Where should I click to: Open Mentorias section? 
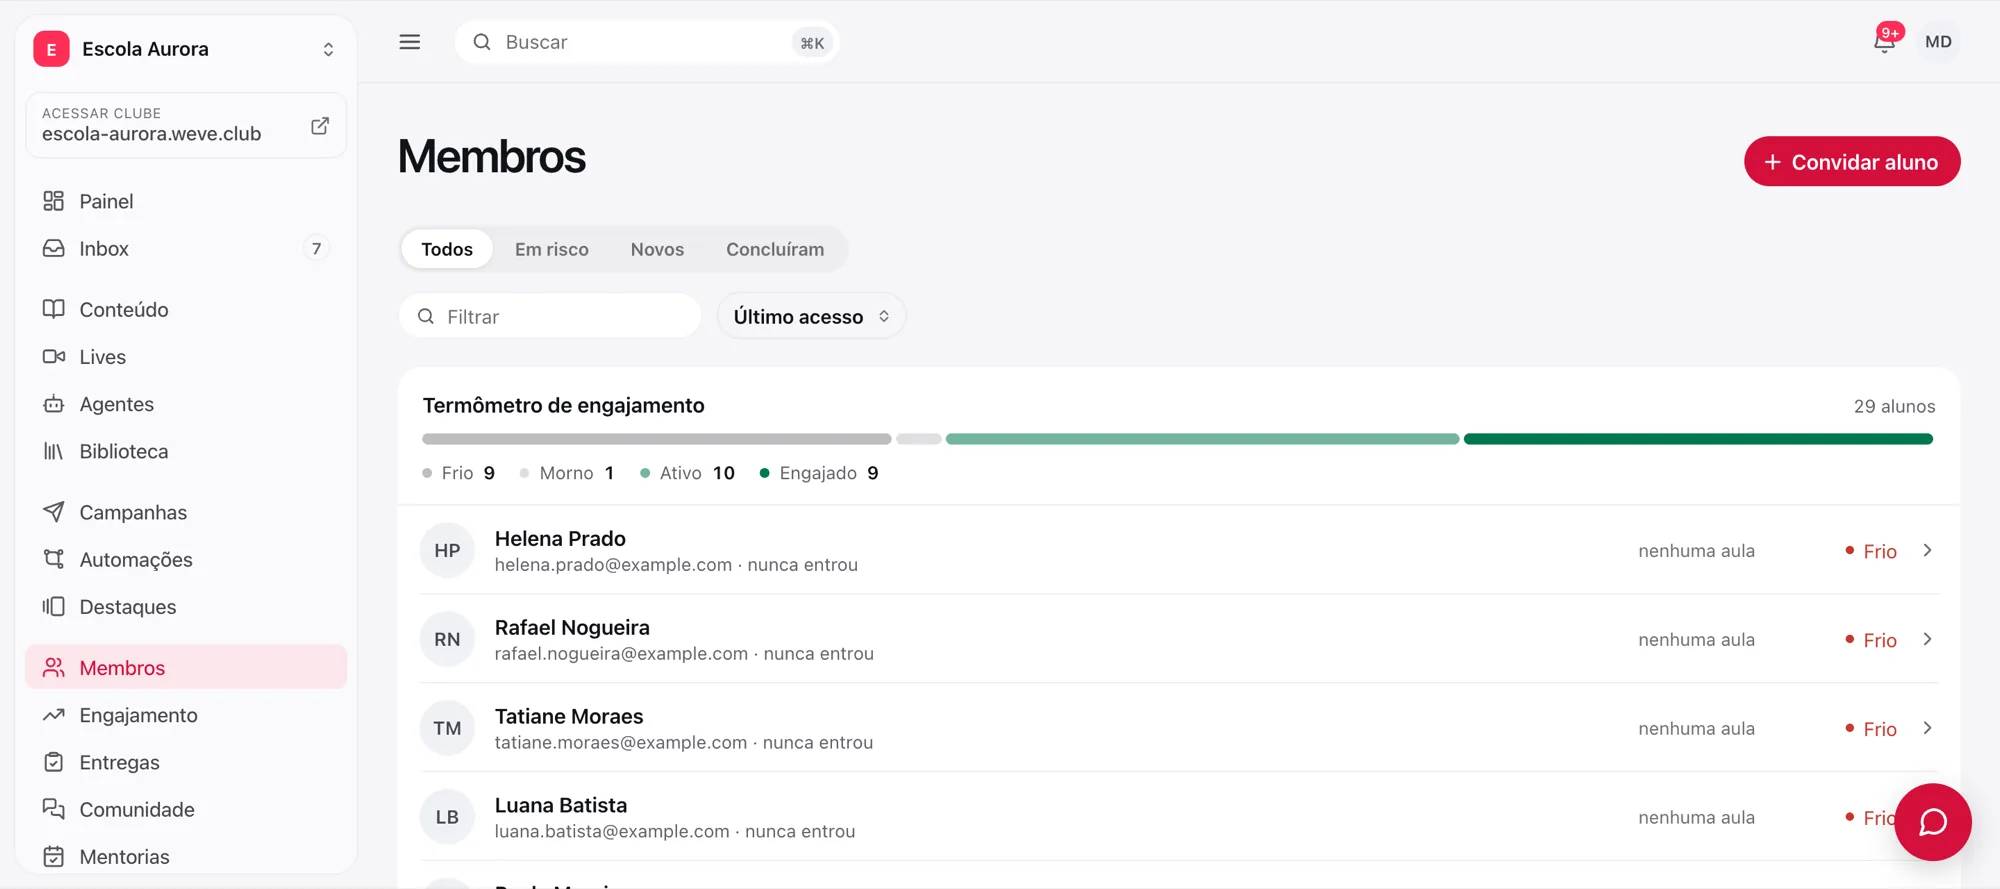click(186, 856)
